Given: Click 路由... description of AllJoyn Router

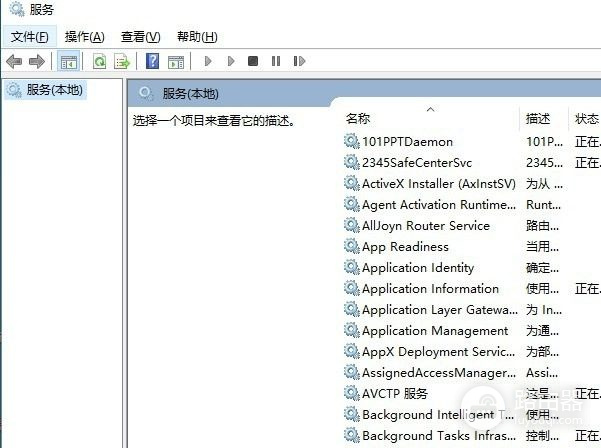Looking at the screenshot, I should (542, 226).
